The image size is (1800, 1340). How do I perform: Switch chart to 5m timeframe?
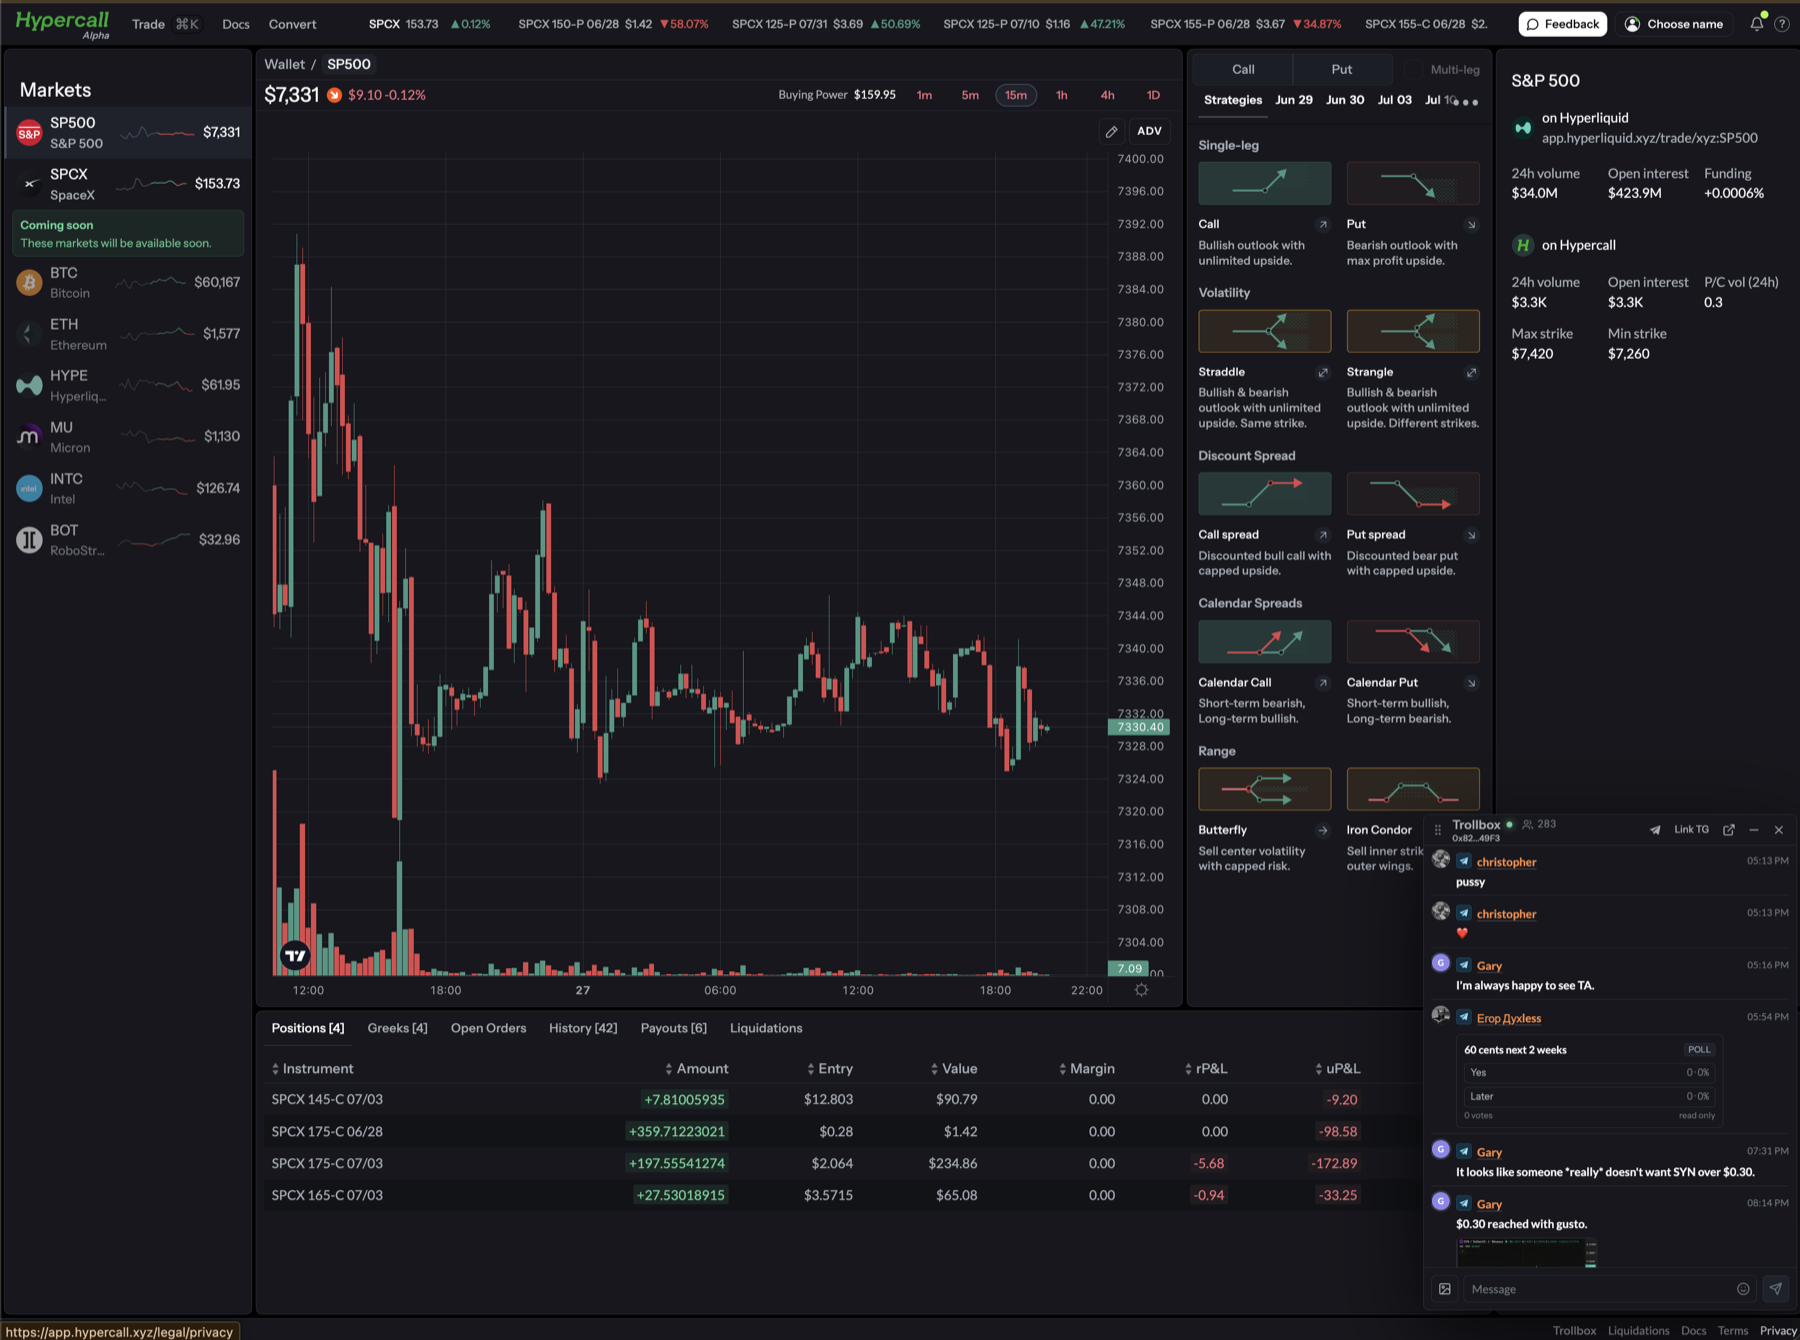click(x=970, y=95)
